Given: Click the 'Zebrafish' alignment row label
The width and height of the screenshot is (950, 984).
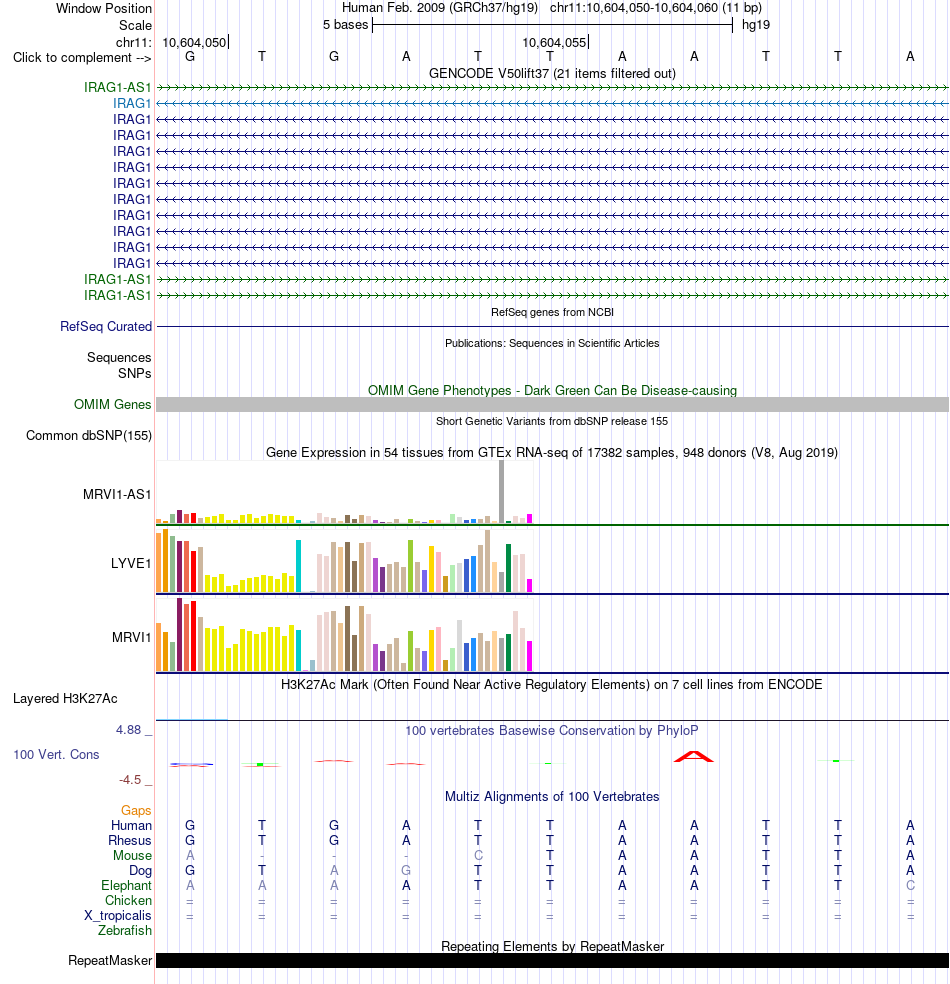Looking at the screenshot, I should point(125,931).
